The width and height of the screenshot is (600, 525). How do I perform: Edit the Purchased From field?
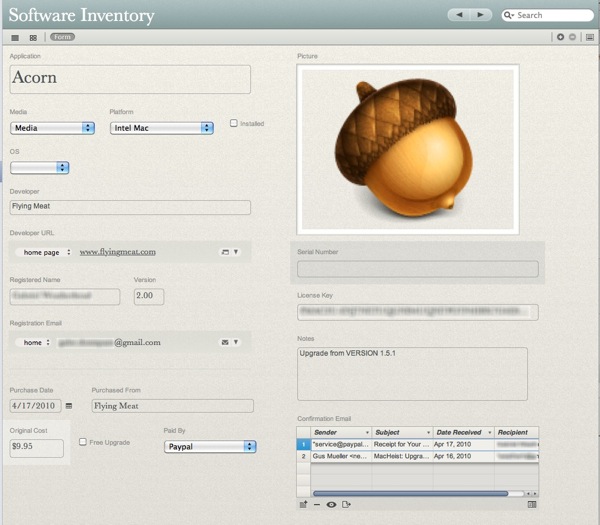pyautogui.click(x=173, y=406)
